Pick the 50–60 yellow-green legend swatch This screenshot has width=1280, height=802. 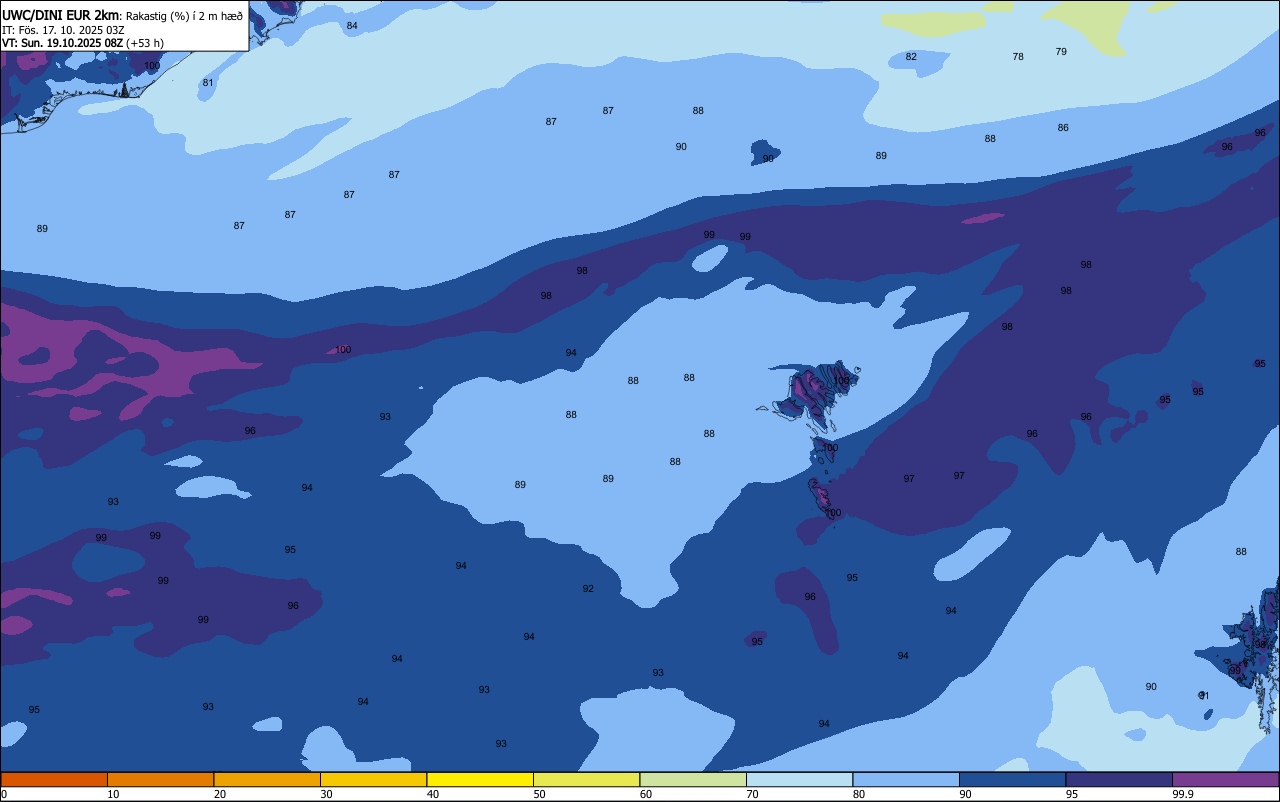pos(587,779)
